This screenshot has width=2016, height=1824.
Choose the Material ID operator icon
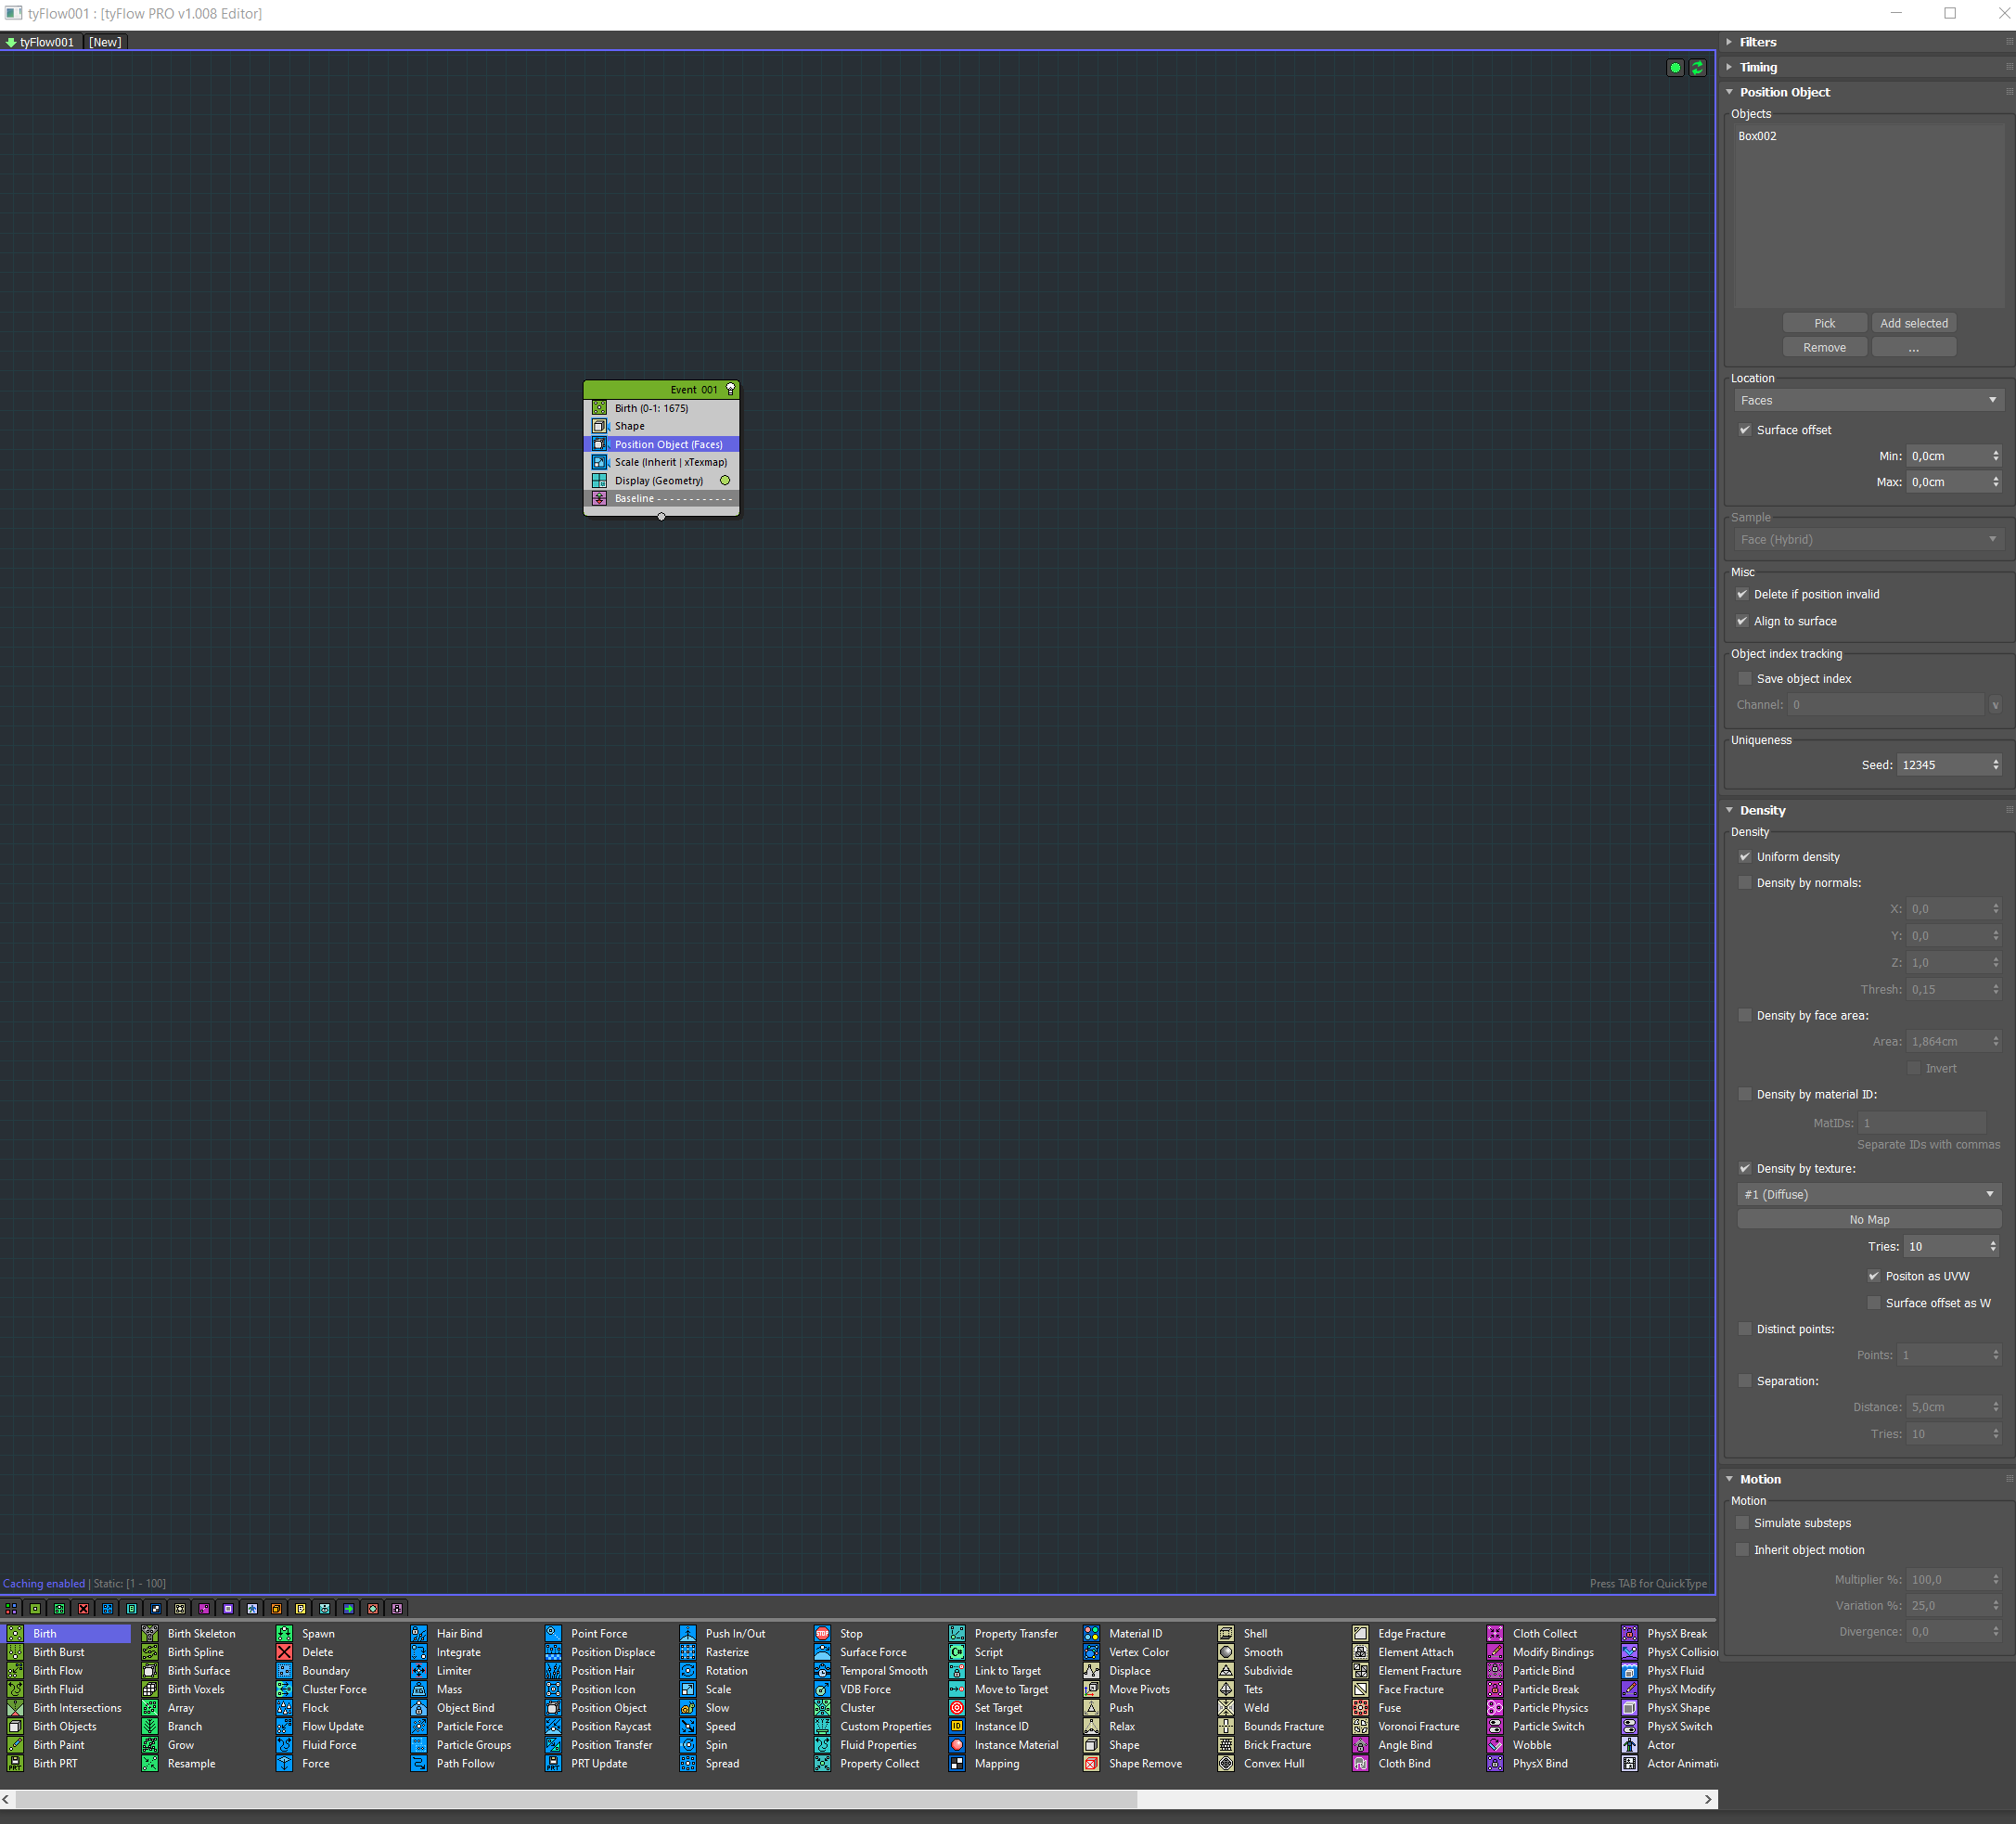(1091, 1633)
